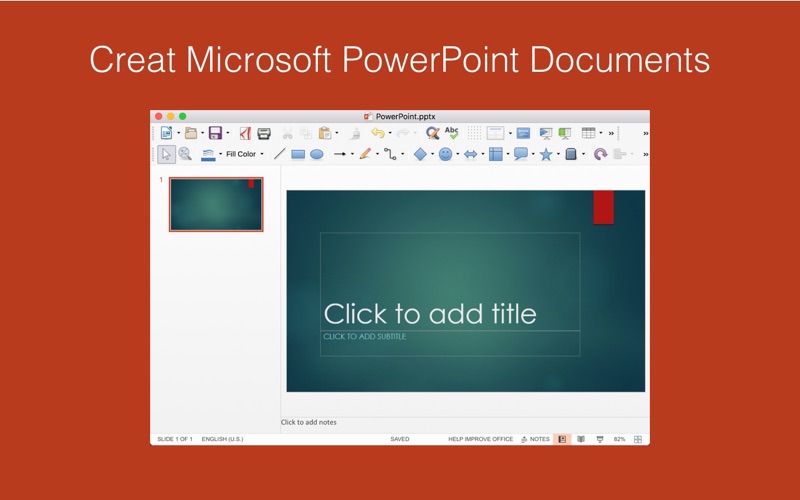Paste from the clipboard icon
Image resolution: width=800 pixels, height=500 pixels.
pos(325,133)
